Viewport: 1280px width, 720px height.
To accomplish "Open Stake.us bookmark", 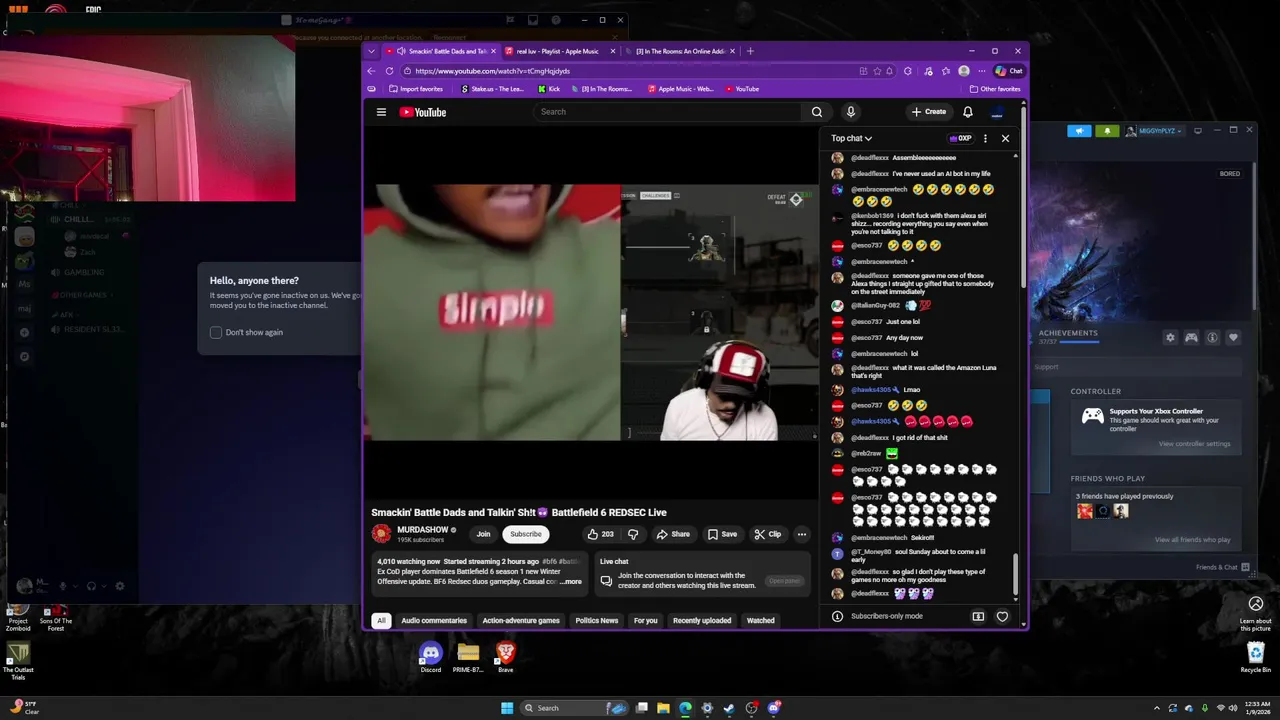I will click(492, 89).
